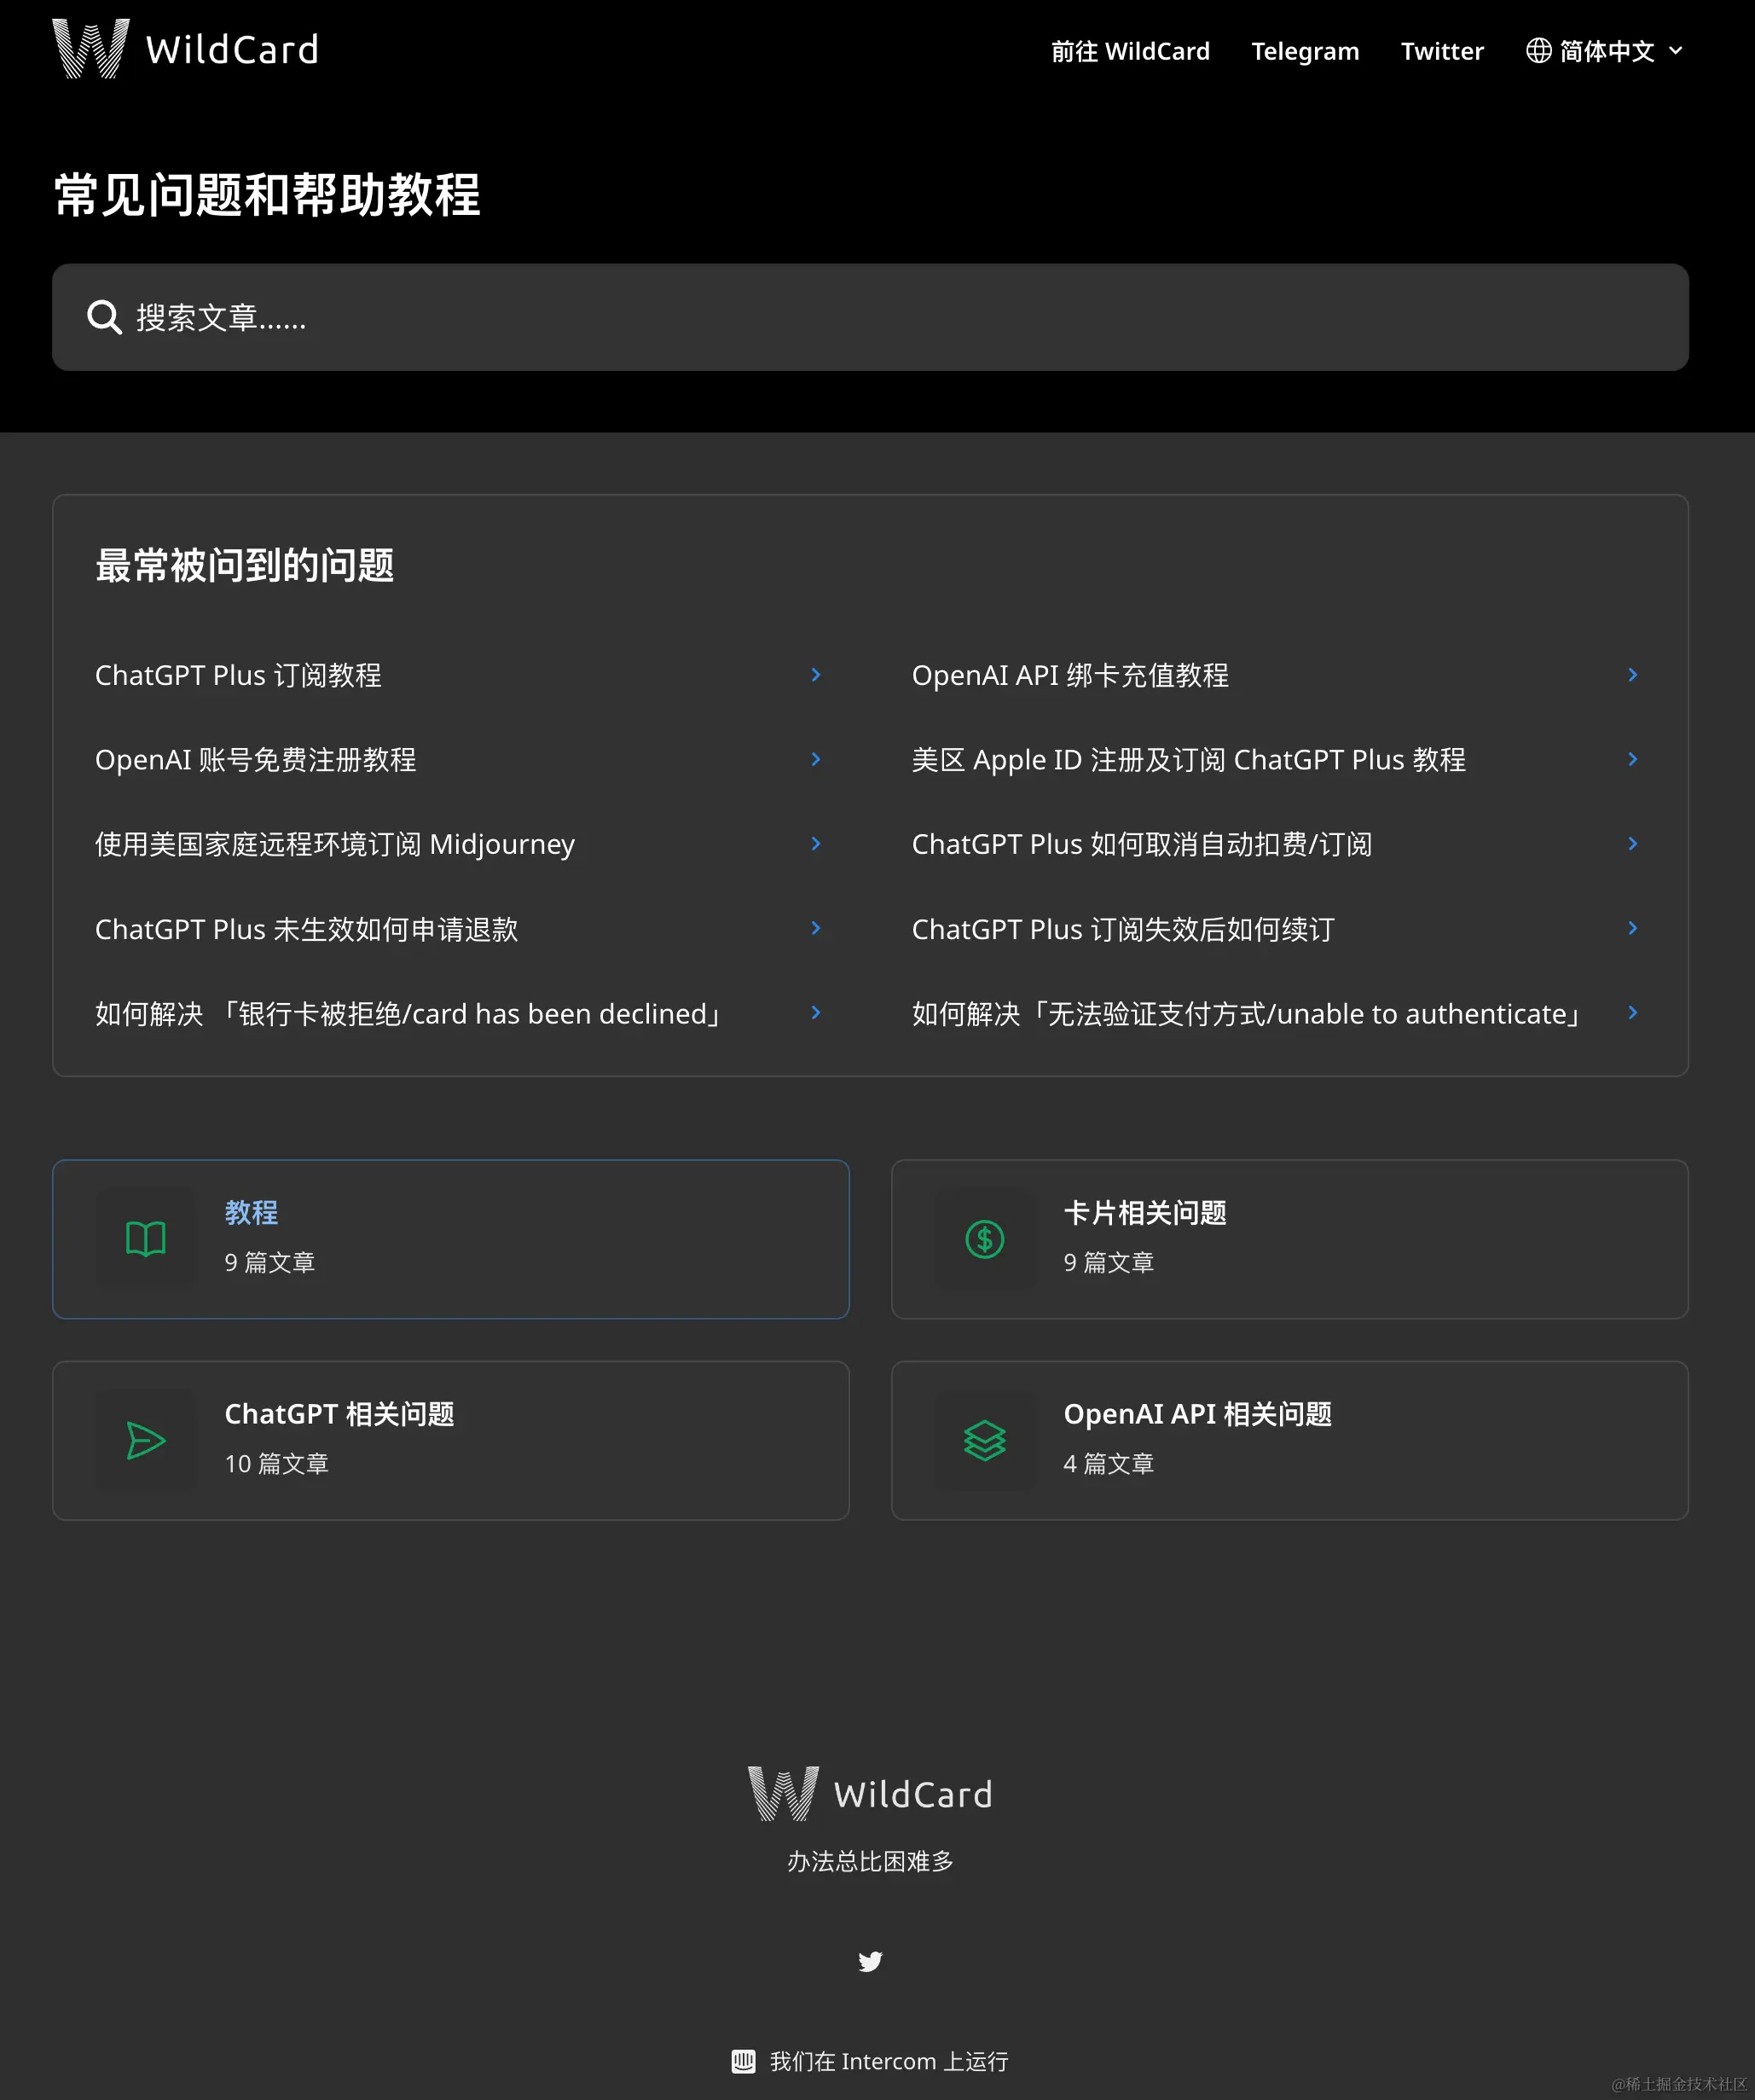Image resolution: width=1755 pixels, height=2100 pixels.
Task: Open the Twitter link in the top navigation
Action: 1442,51
